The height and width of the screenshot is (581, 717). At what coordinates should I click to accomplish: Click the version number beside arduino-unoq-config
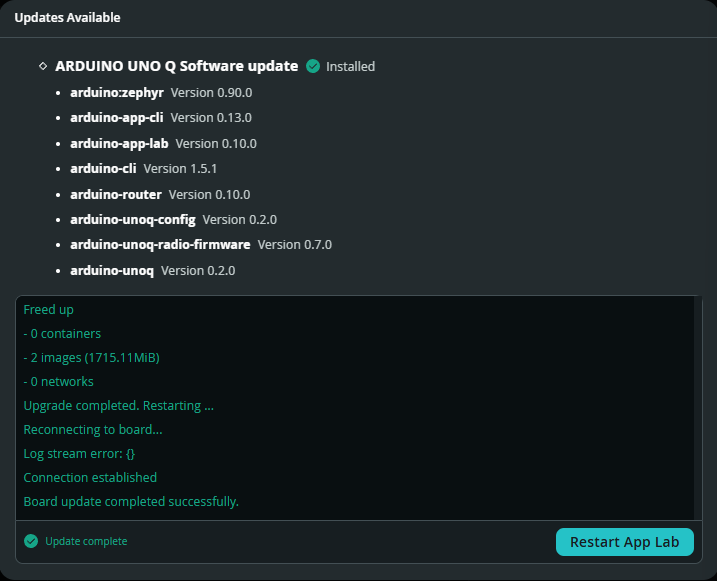coord(240,219)
